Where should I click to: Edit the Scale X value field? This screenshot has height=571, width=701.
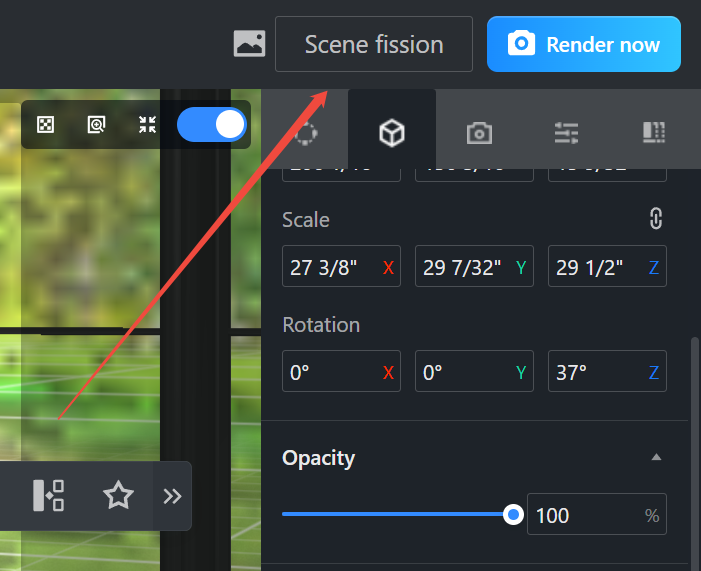point(342,266)
